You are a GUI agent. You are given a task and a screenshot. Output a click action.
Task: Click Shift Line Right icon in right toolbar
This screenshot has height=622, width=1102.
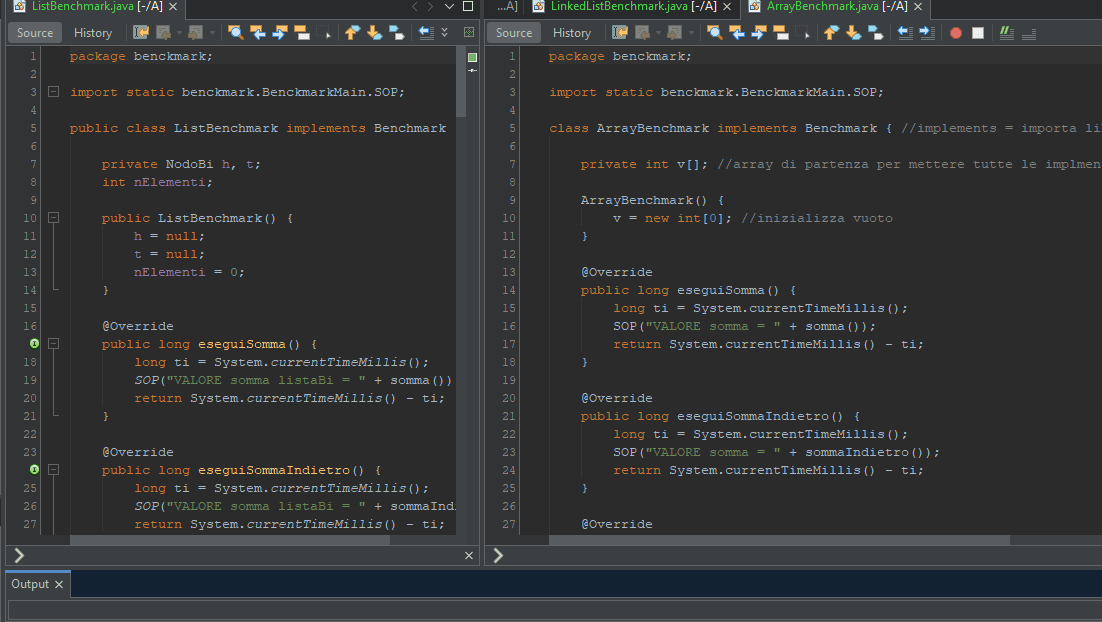[927, 32]
